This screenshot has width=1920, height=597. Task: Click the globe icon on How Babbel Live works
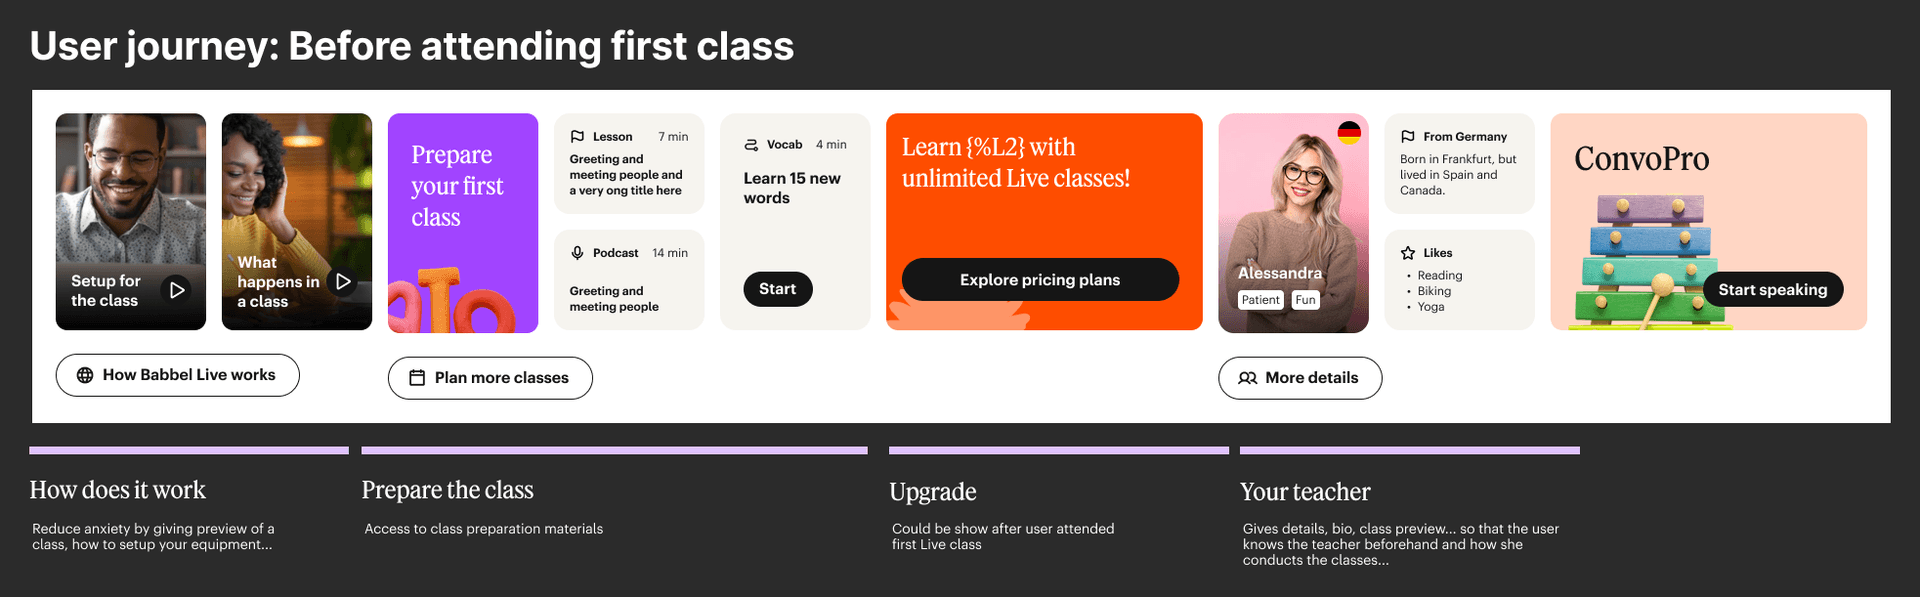tap(84, 375)
